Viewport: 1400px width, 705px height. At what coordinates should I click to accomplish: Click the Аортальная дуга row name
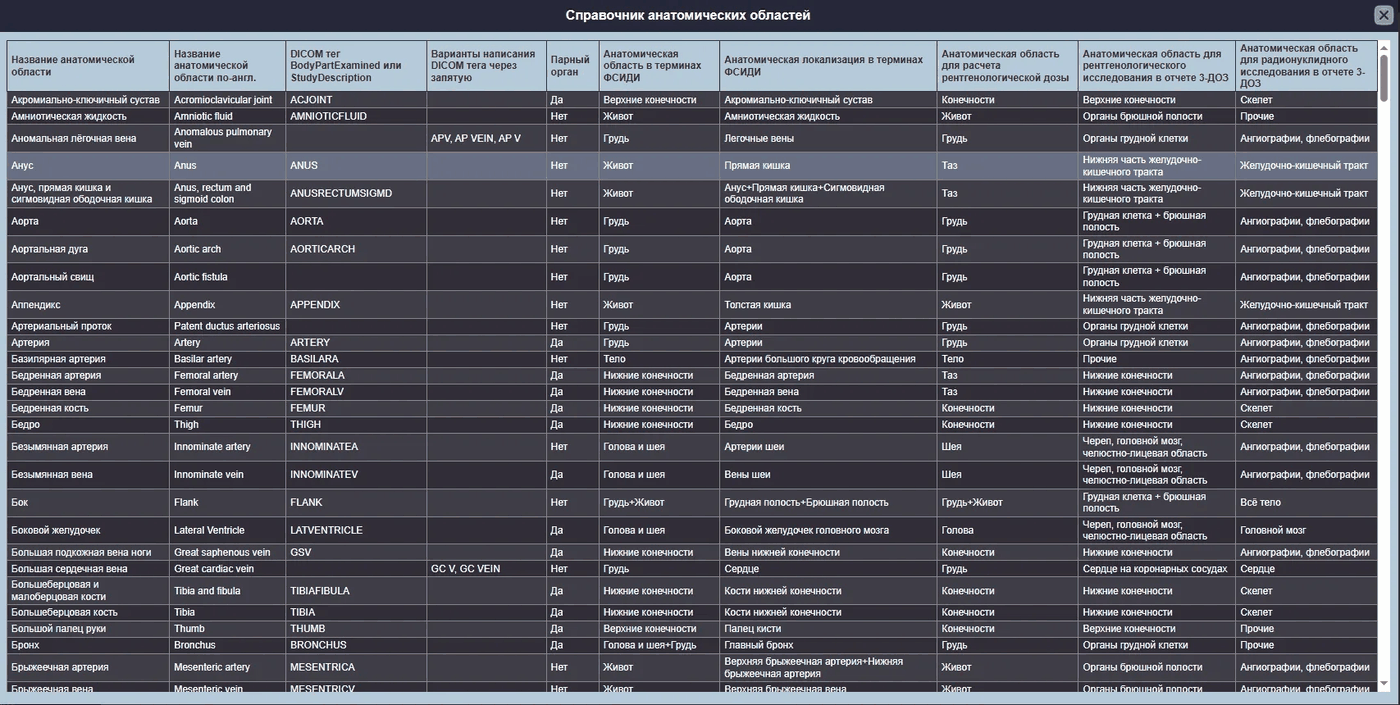coord(88,249)
